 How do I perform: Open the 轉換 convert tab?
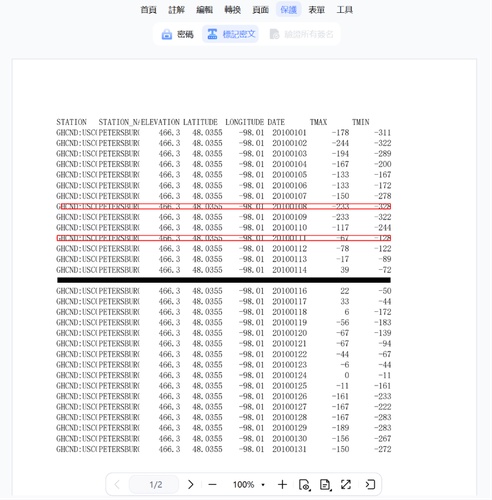232,10
